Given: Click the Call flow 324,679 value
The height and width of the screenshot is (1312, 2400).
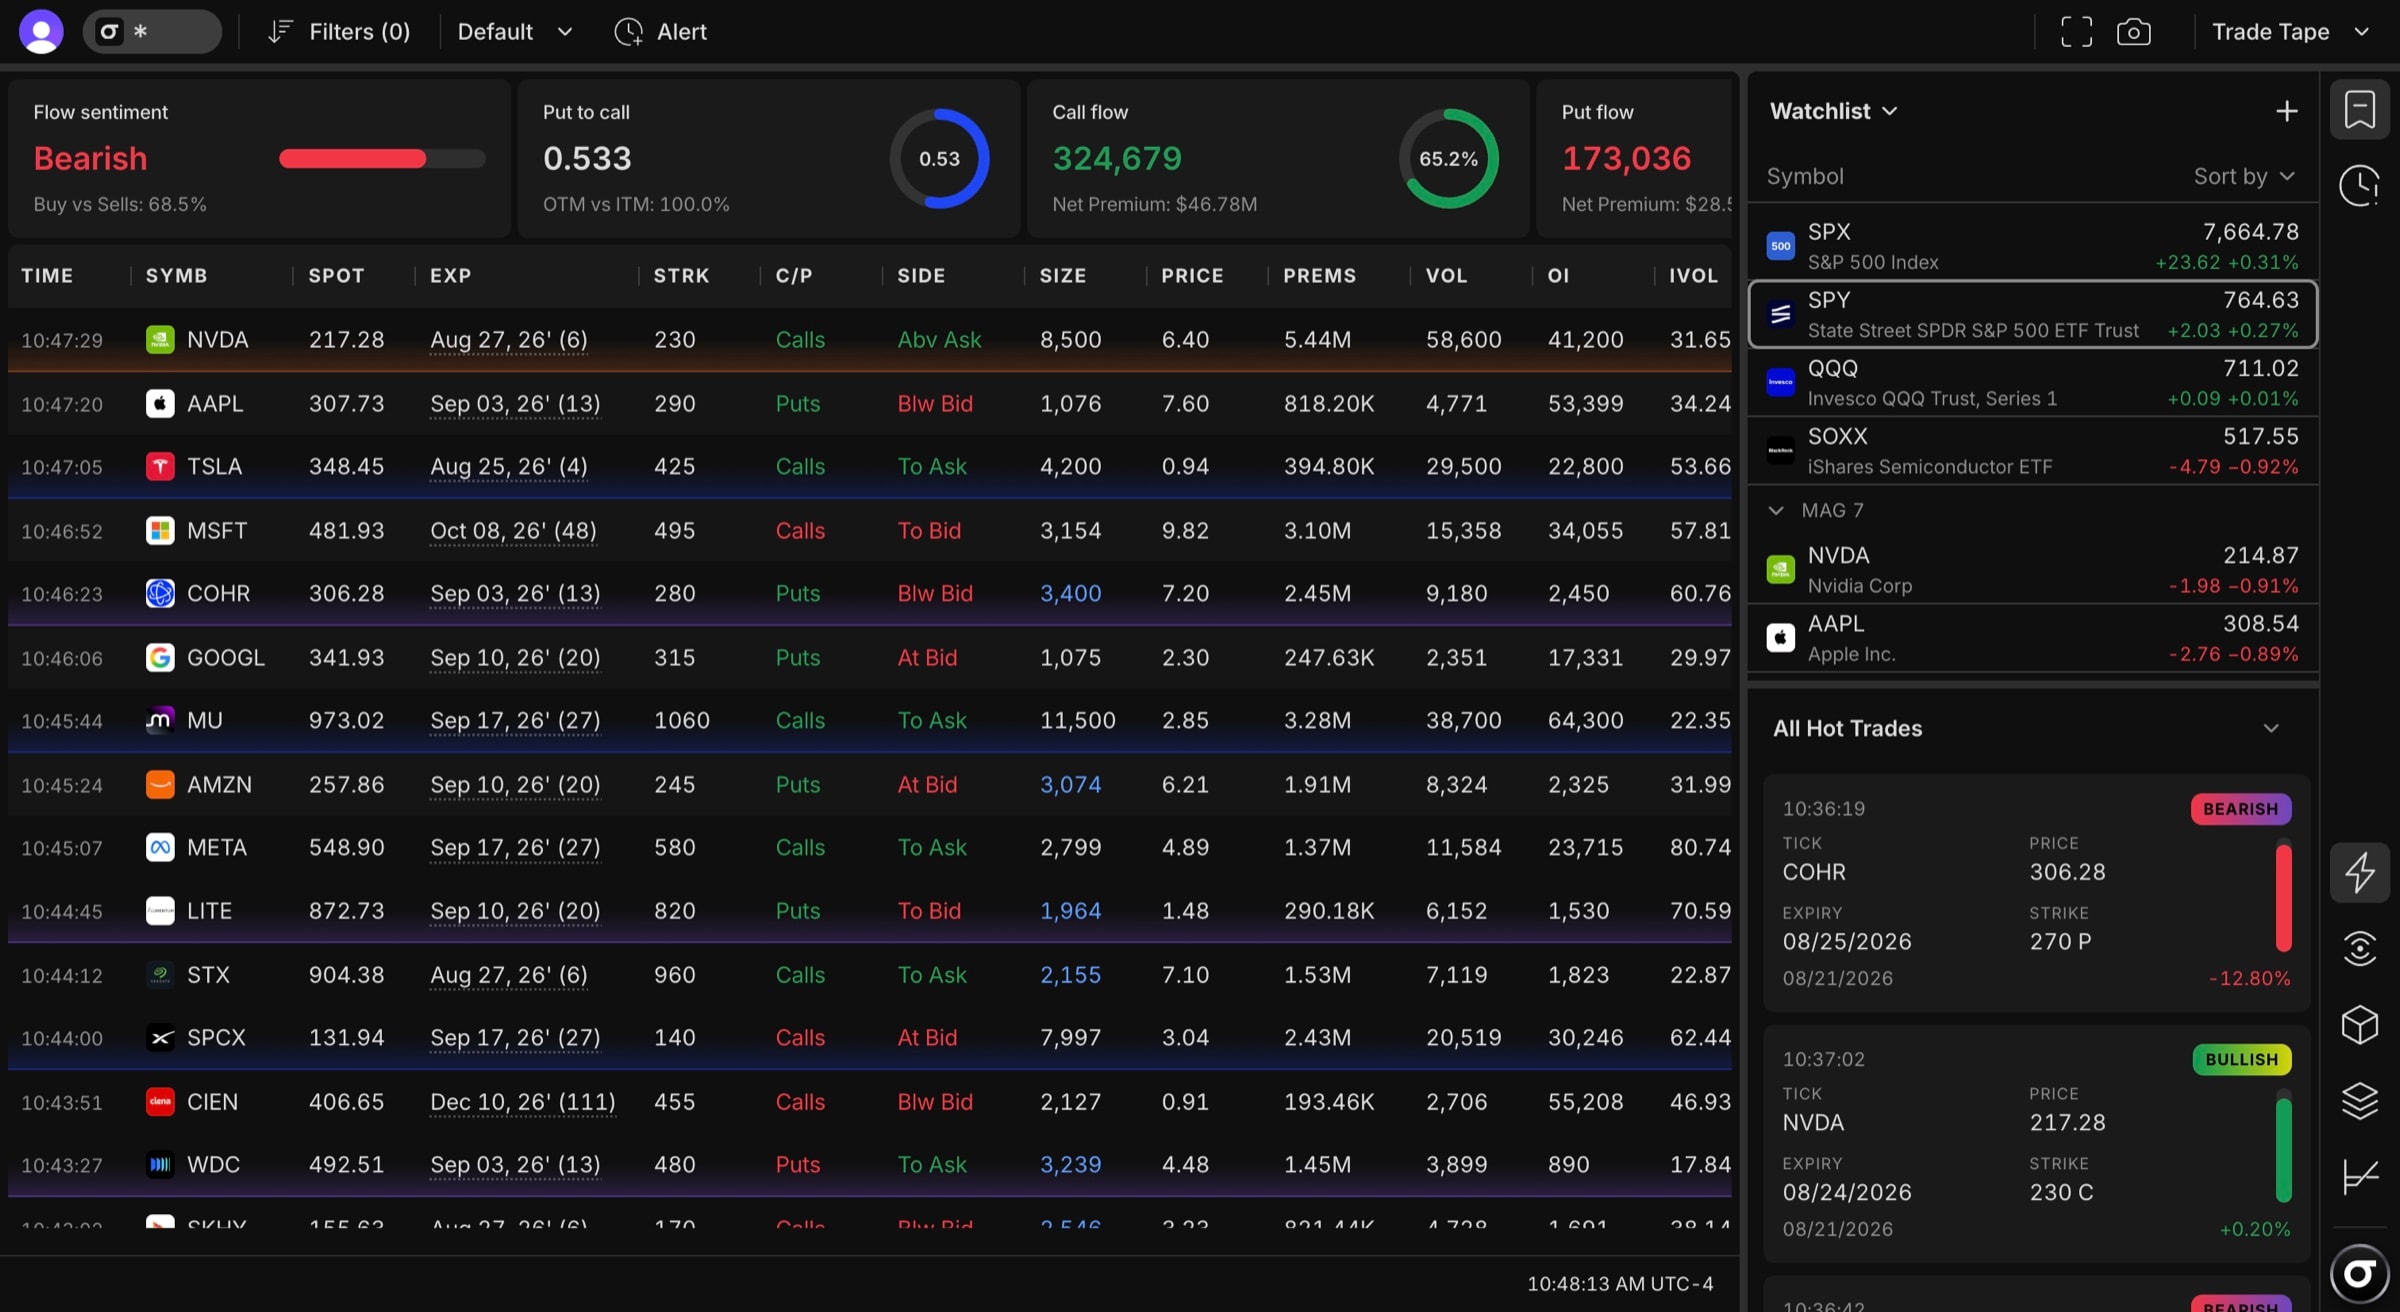Looking at the screenshot, I should (1117, 158).
